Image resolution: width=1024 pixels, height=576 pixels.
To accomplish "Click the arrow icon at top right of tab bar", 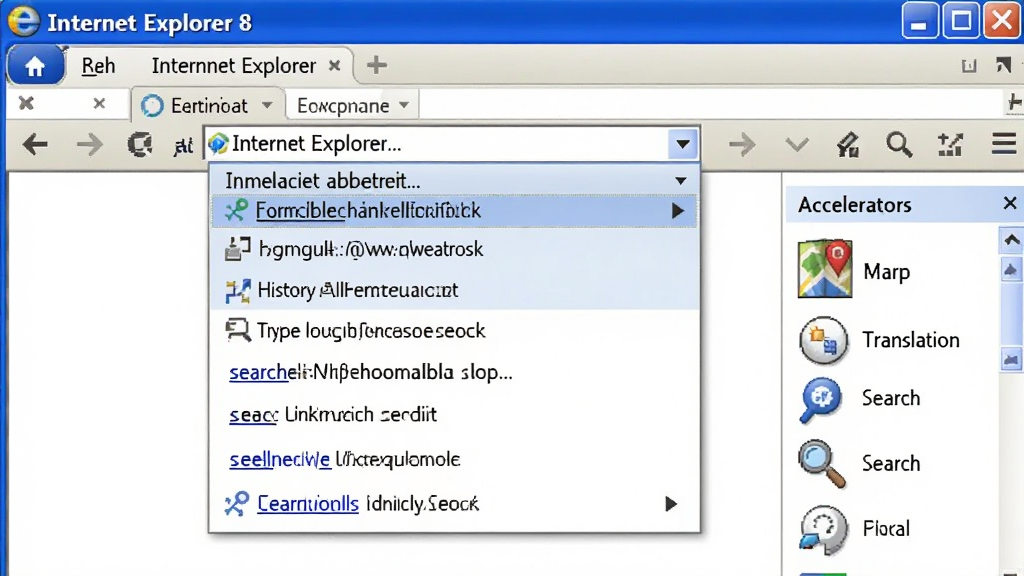I will pyautogui.click(x=1003, y=65).
